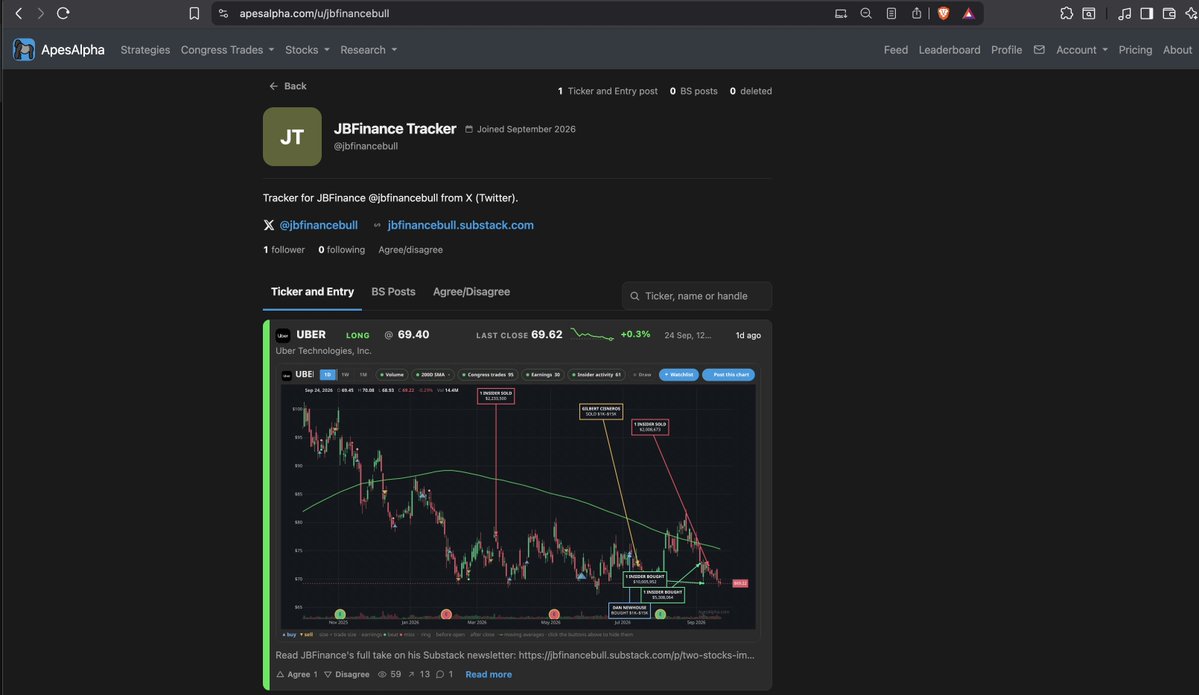Viewport: 1199px width, 695px height.
Task: Toggle Volume indicator on chart
Action: point(392,375)
